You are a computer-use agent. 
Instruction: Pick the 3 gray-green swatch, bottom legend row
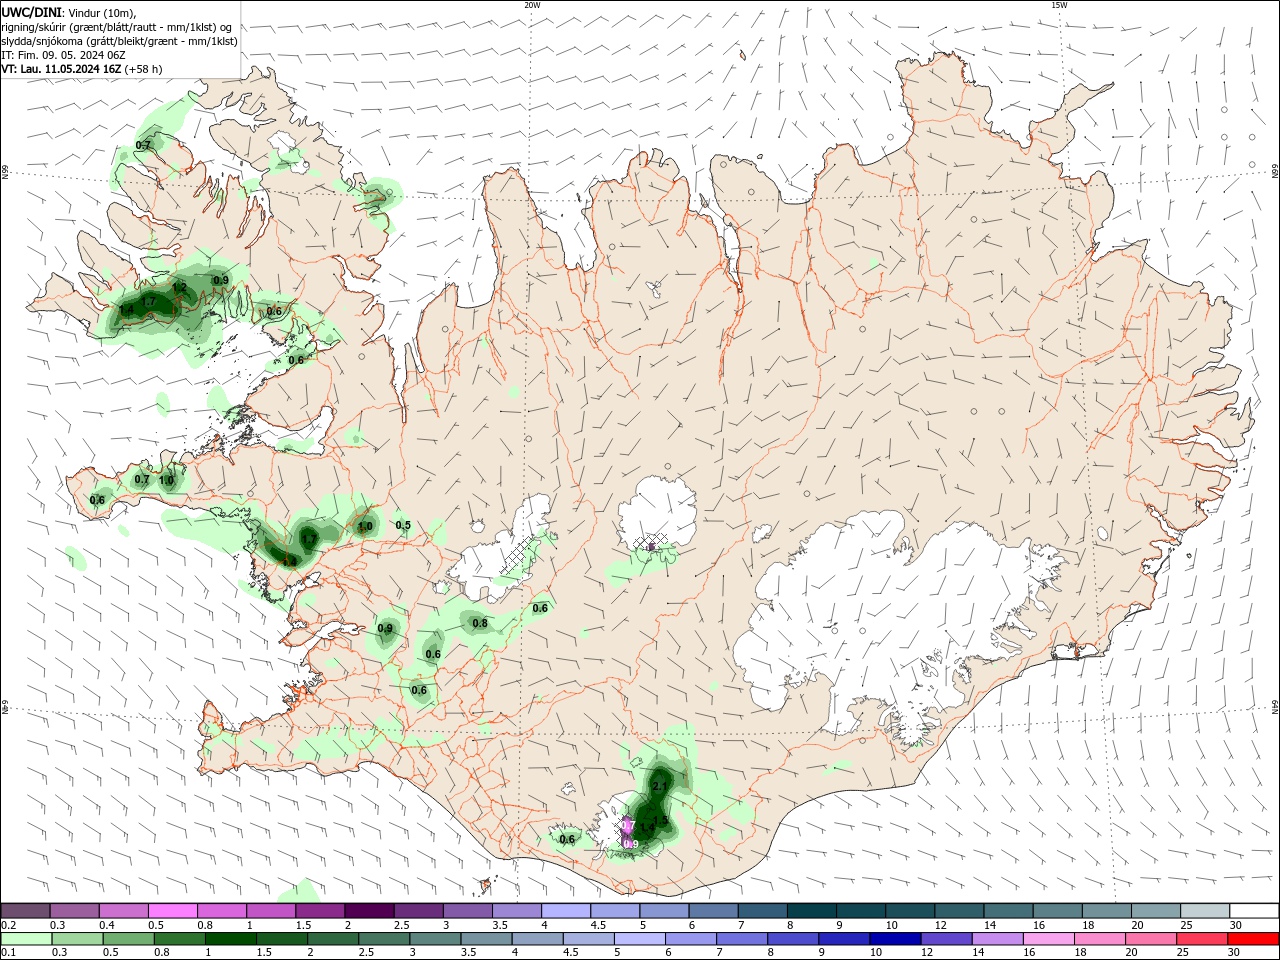coord(435,939)
